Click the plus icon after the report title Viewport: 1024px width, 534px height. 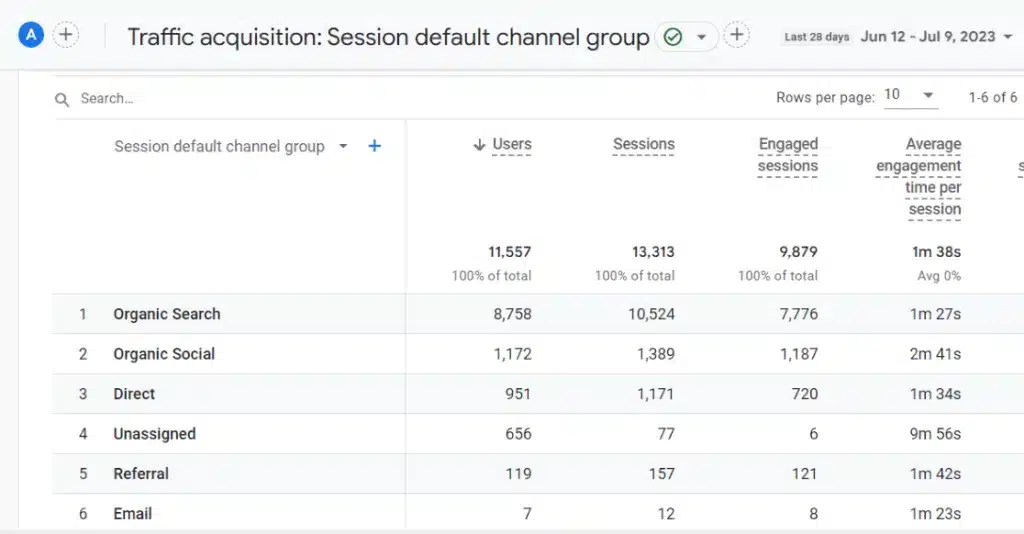[737, 36]
